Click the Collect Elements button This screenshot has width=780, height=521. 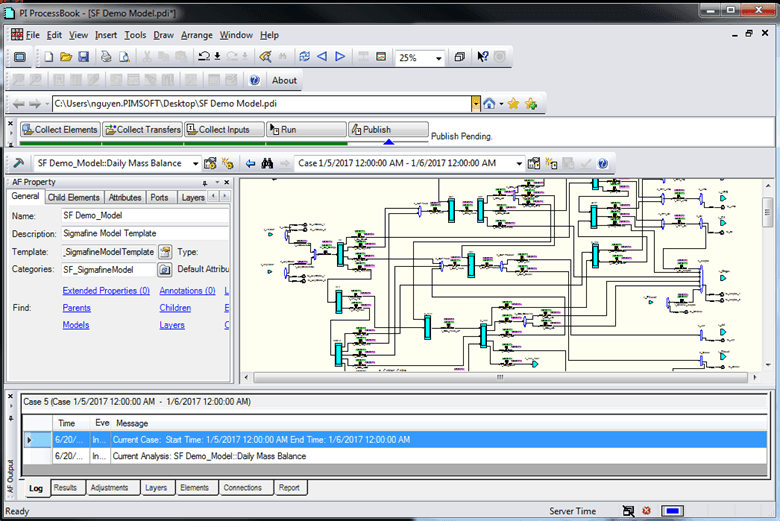[x=59, y=130]
